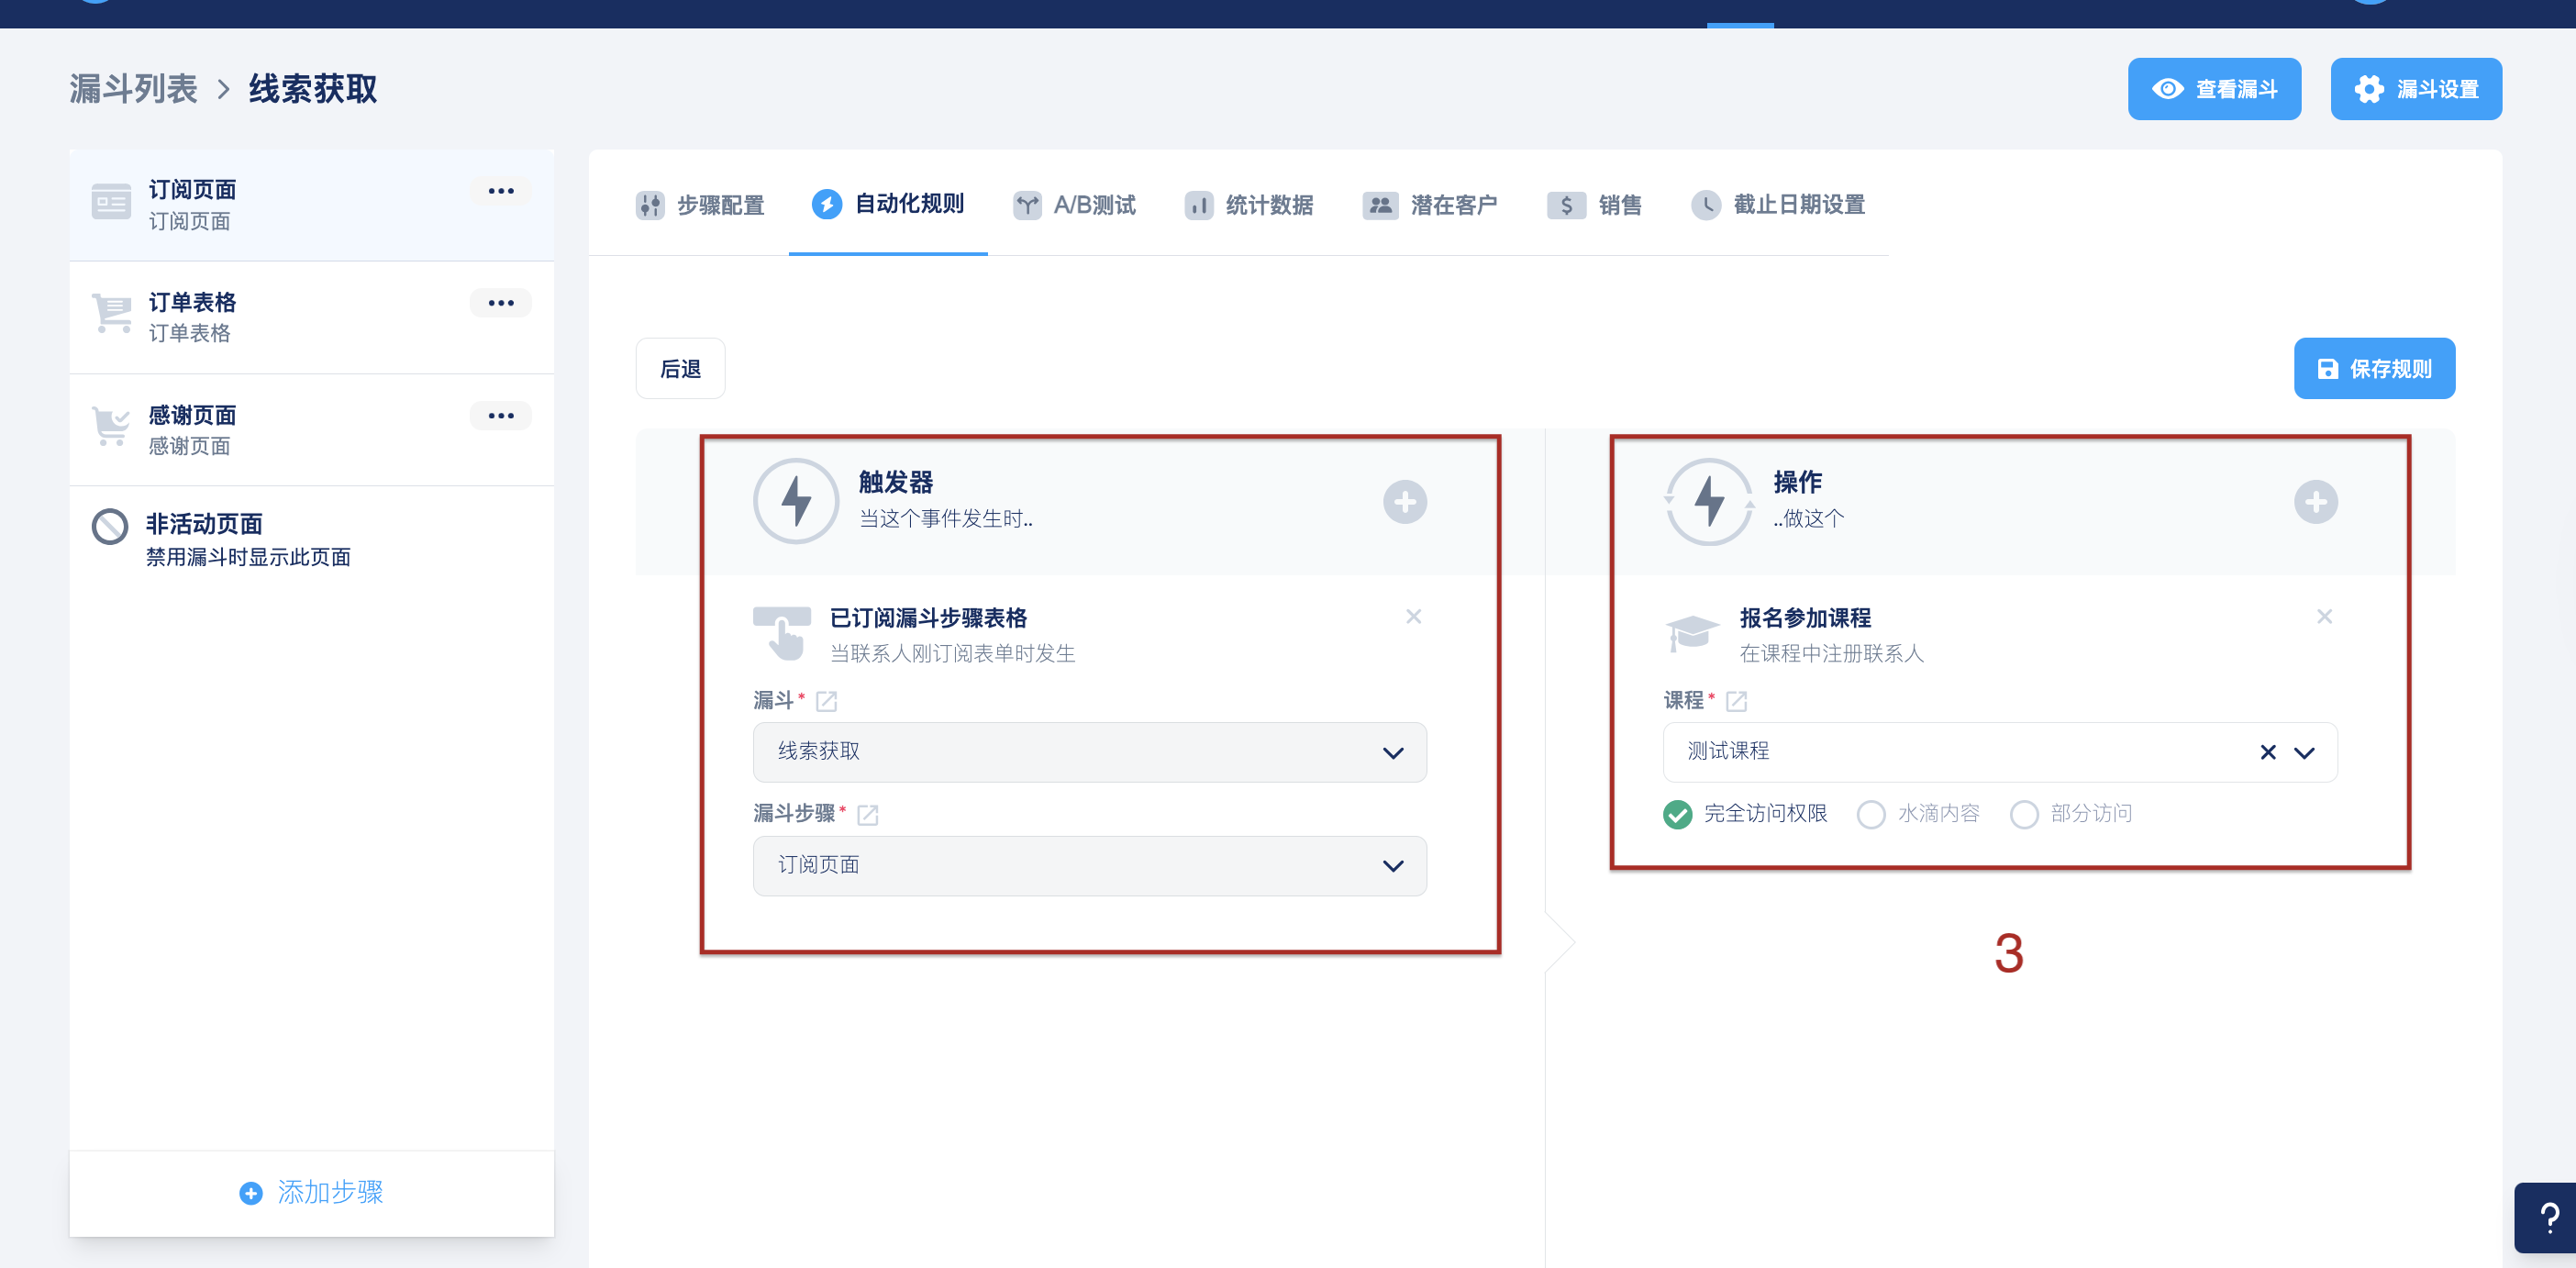Click the eye icon in 查看漏斗

click(x=2167, y=89)
